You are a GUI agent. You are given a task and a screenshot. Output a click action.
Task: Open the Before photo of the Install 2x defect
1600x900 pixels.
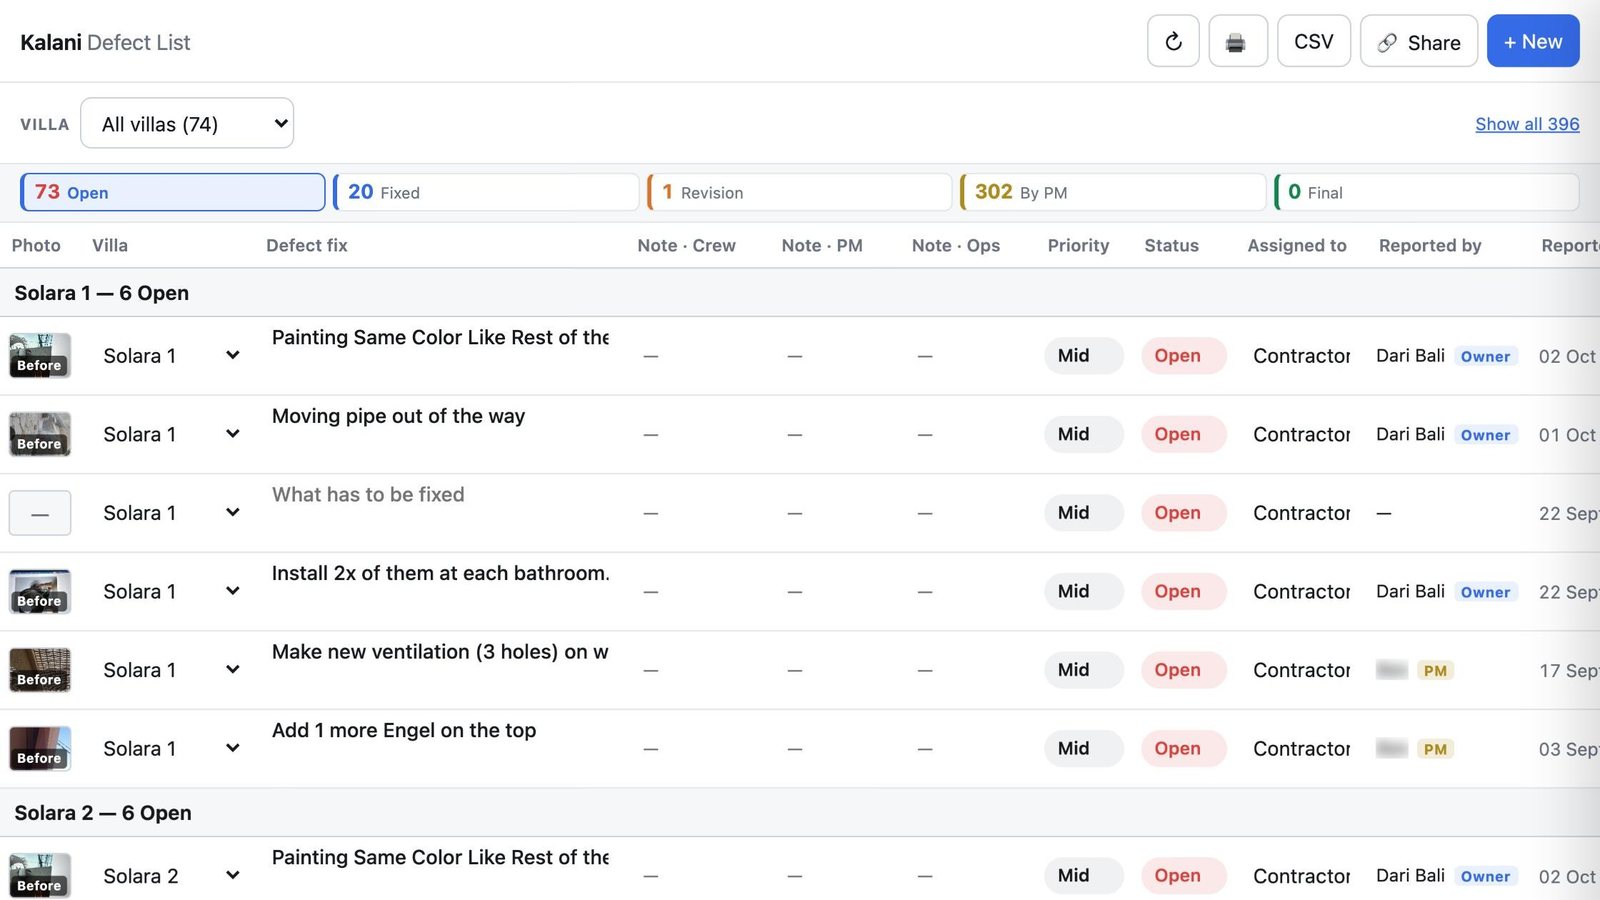(40, 591)
